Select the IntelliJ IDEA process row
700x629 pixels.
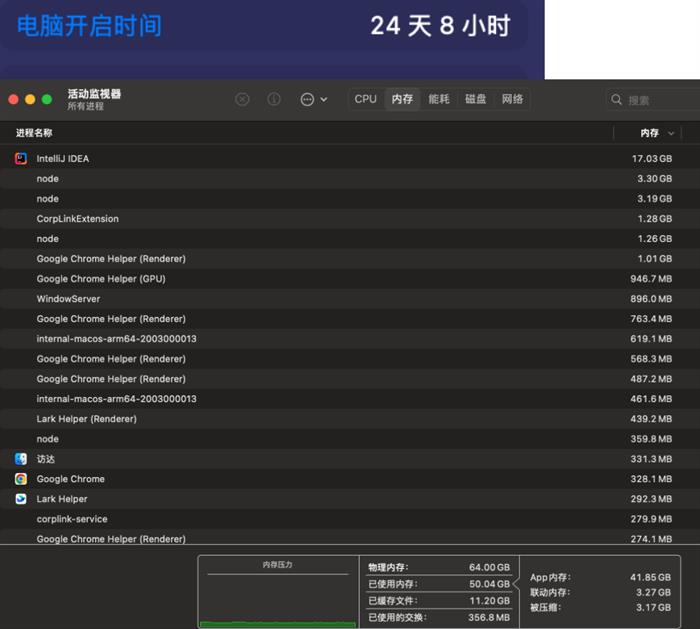pos(350,158)
